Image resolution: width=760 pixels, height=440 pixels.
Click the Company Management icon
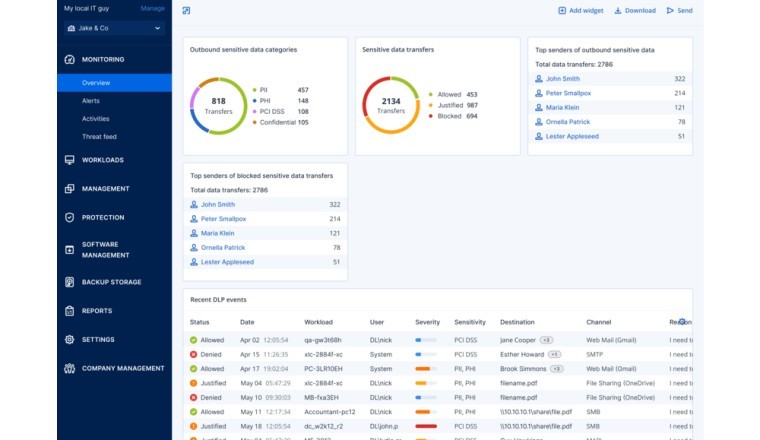[69, 368]
